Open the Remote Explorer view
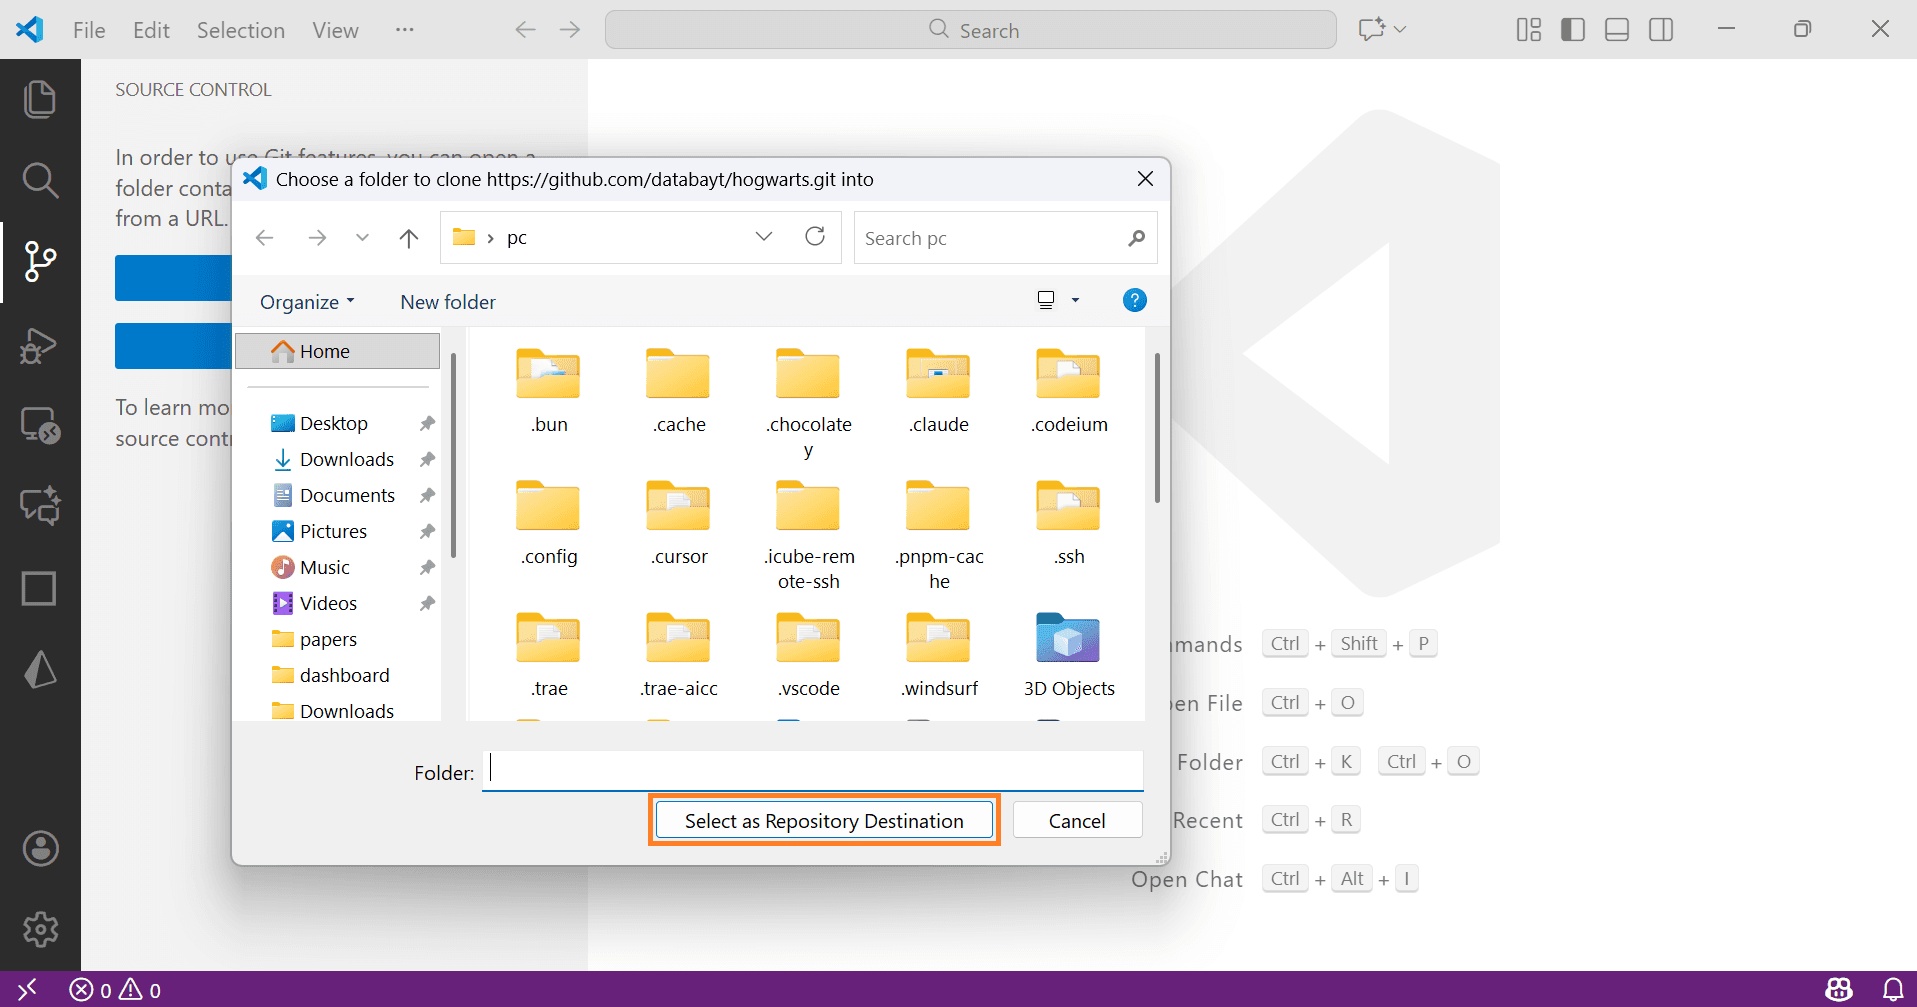 40,425
